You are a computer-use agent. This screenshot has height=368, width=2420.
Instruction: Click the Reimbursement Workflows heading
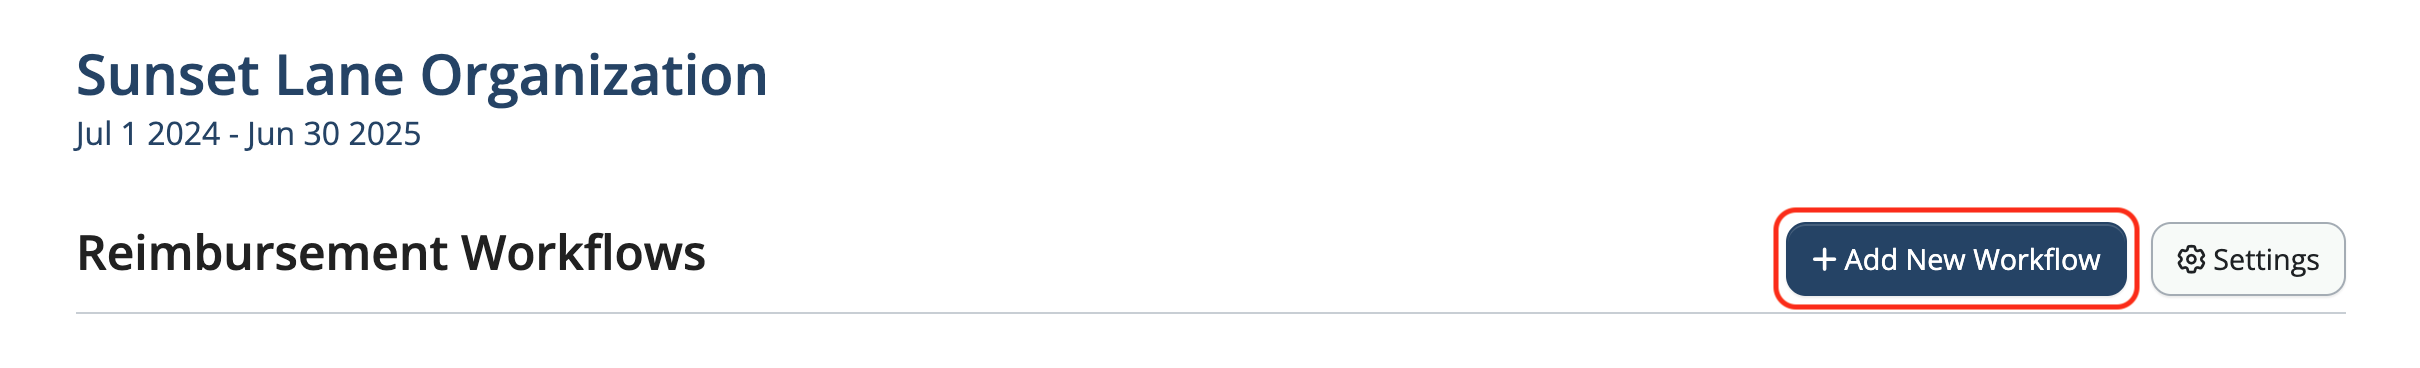pos(391,253)
